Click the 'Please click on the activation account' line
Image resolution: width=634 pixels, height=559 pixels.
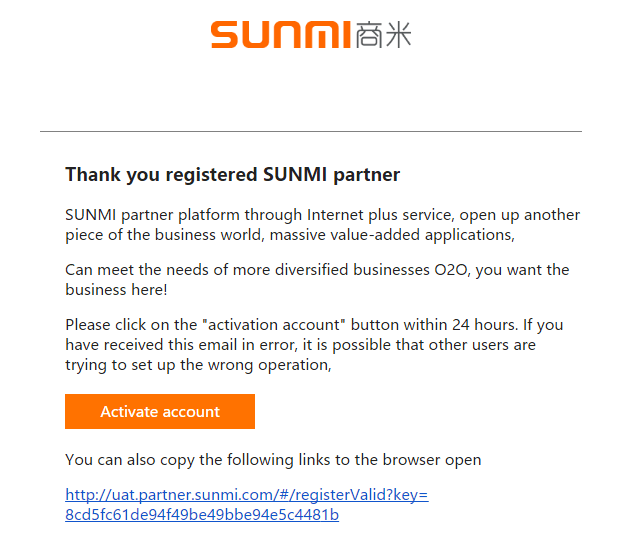point(314,325)
